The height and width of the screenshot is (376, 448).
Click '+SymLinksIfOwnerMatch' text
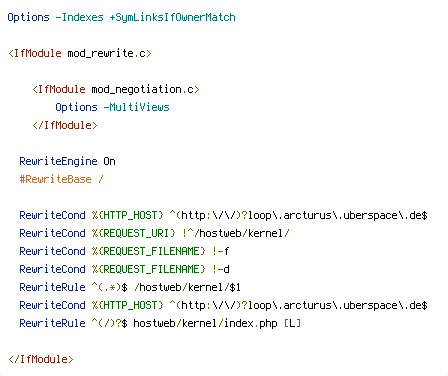(x=173, y=17)
